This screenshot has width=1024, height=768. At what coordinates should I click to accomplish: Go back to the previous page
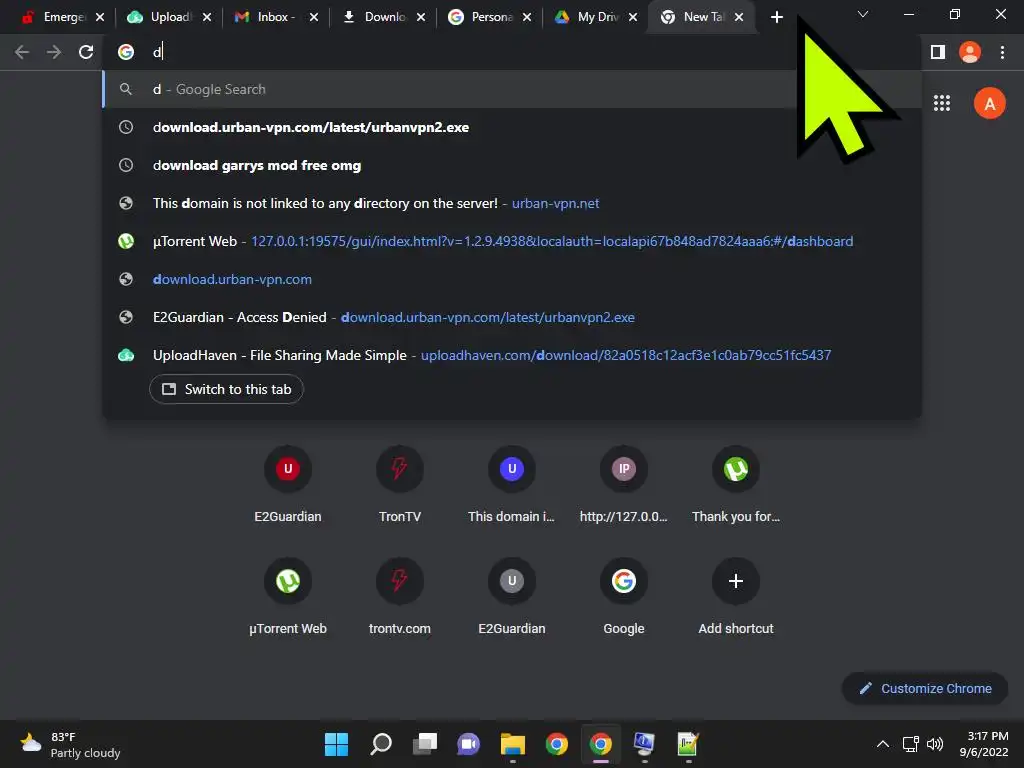click(22, 52)
